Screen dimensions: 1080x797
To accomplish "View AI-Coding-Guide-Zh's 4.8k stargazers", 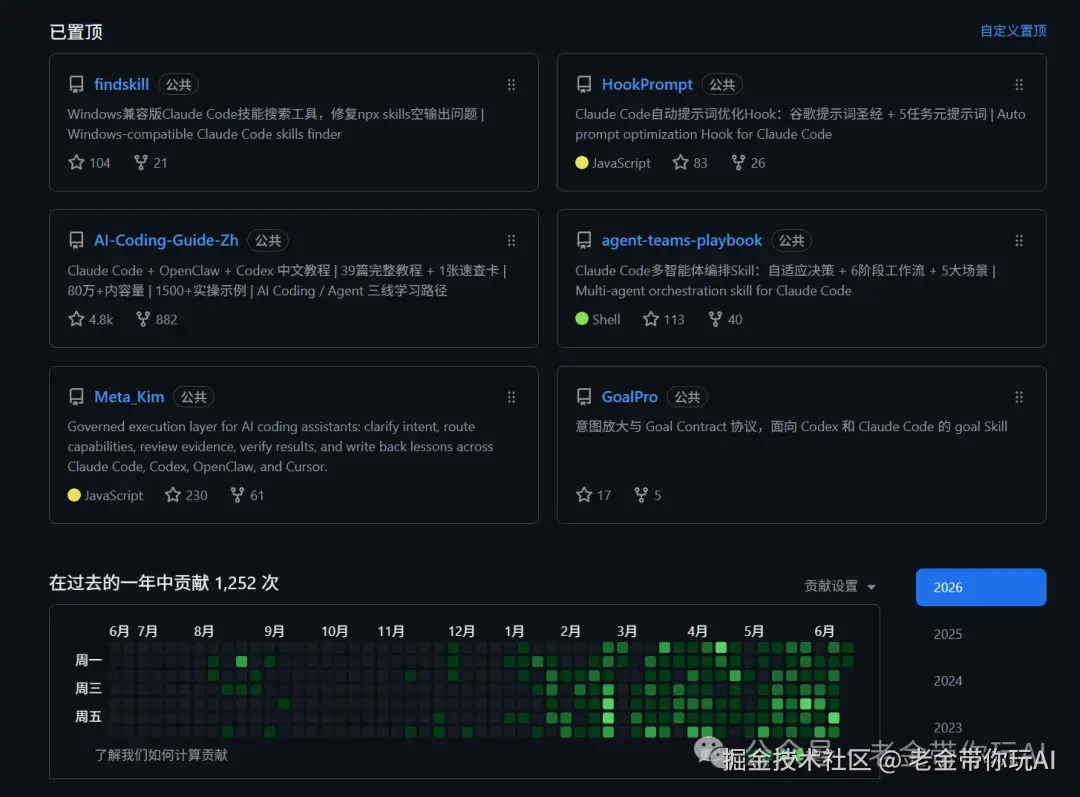I will pos(90,319).
